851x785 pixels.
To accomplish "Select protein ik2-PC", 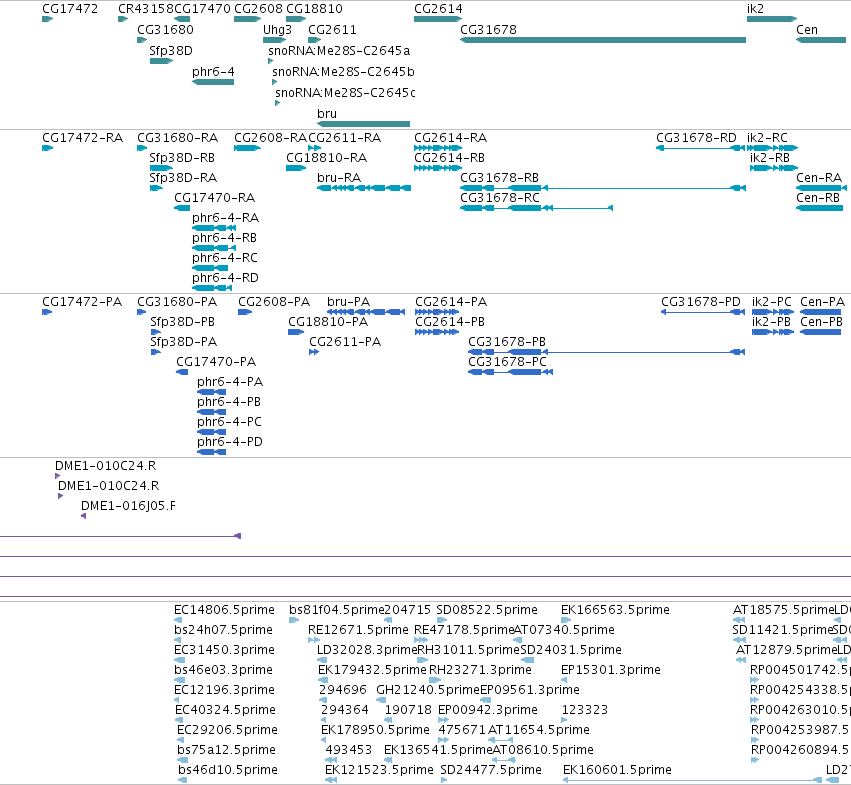I will [x=772, y=302].
